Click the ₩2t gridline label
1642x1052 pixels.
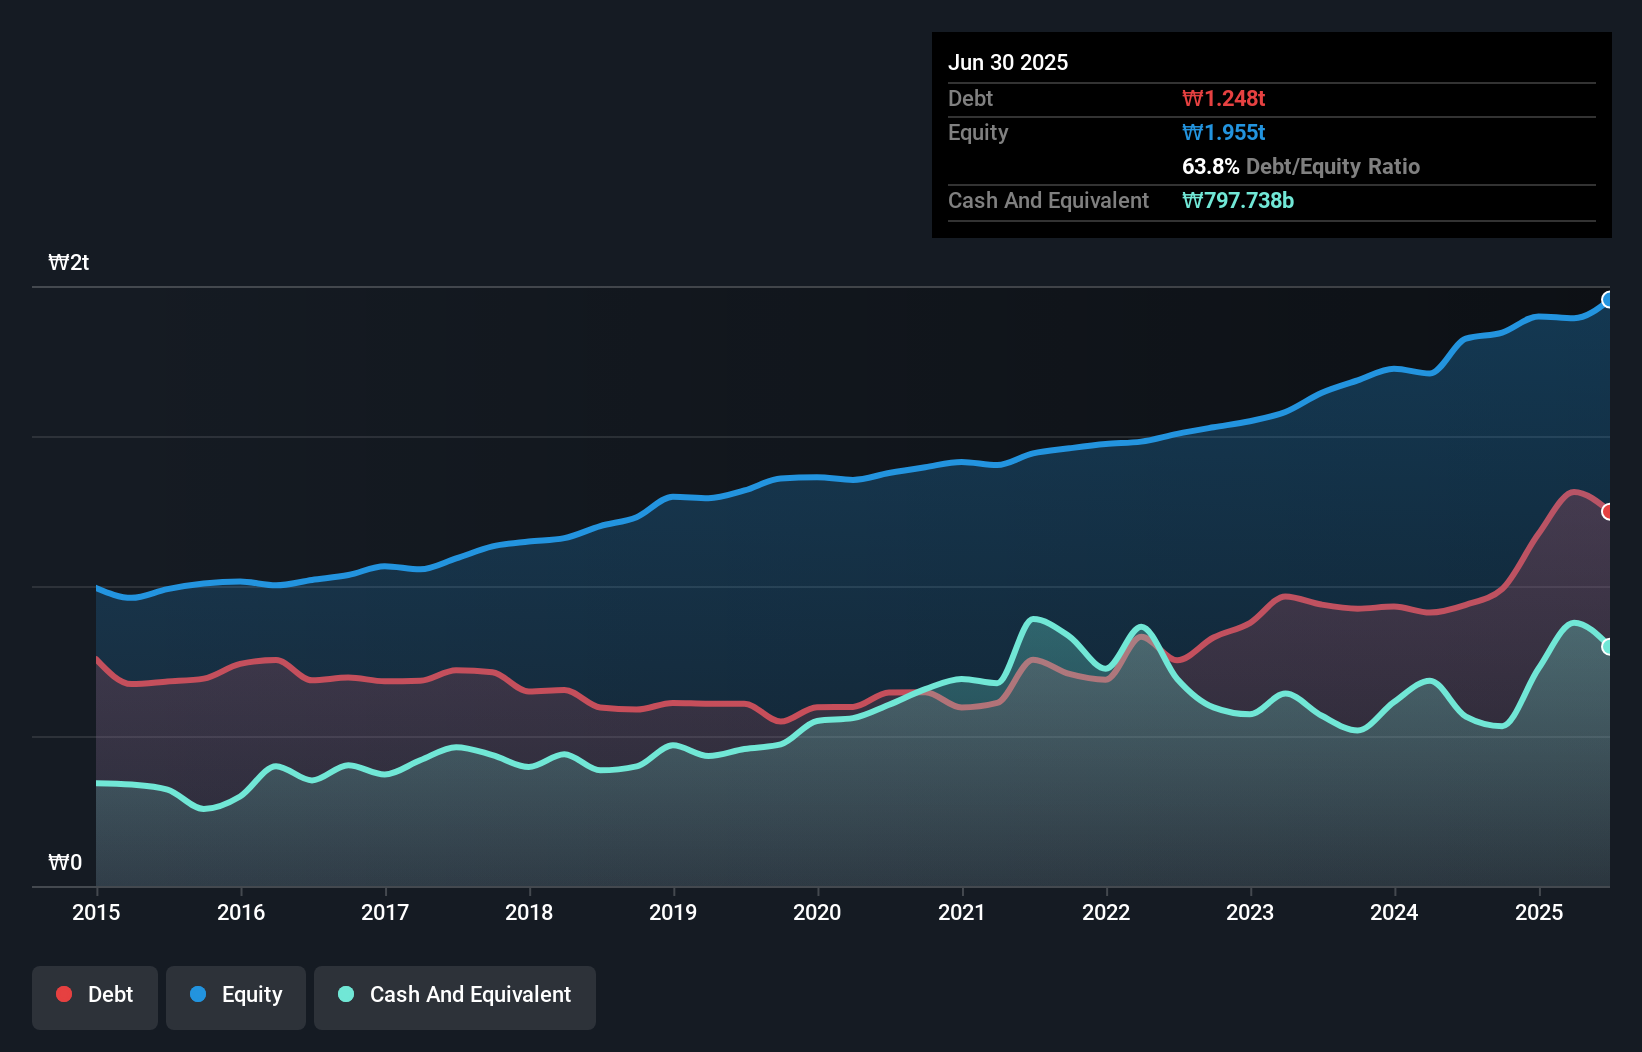pos(69,262)
